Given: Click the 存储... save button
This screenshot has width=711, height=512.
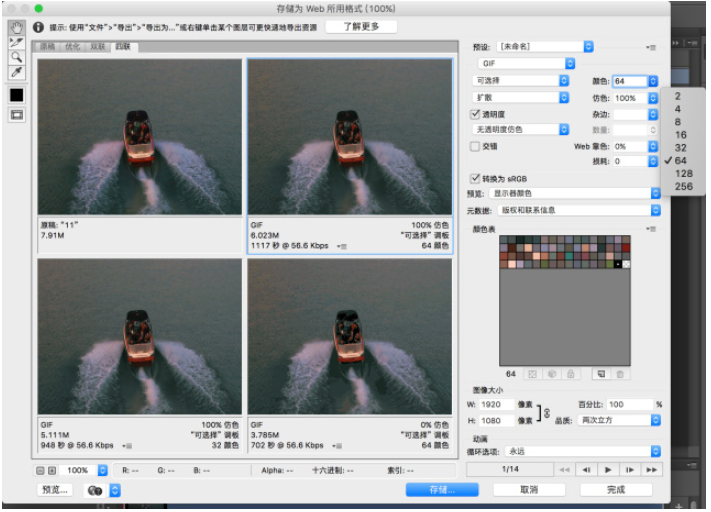Looking at the screenshot, I should 436,490.
